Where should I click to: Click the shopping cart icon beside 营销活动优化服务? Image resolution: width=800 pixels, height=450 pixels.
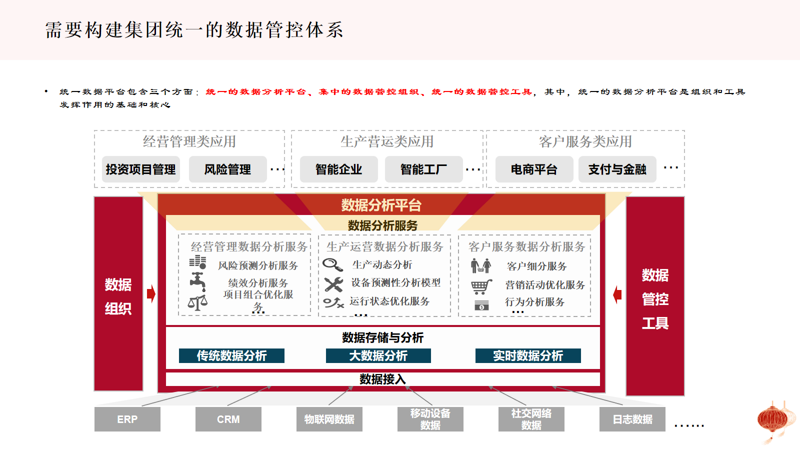[481, 287]
